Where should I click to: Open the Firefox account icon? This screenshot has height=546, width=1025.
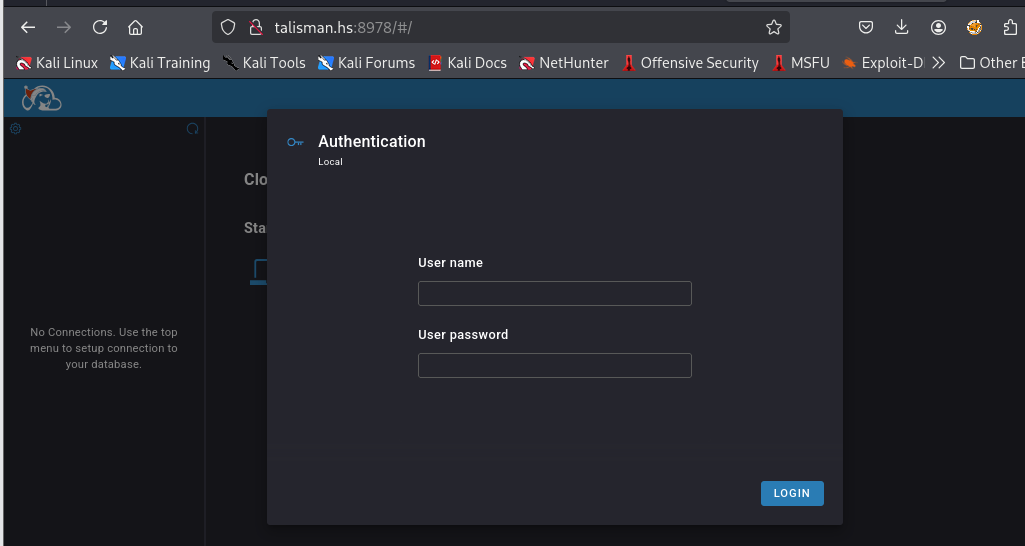(x=938, y=27)
